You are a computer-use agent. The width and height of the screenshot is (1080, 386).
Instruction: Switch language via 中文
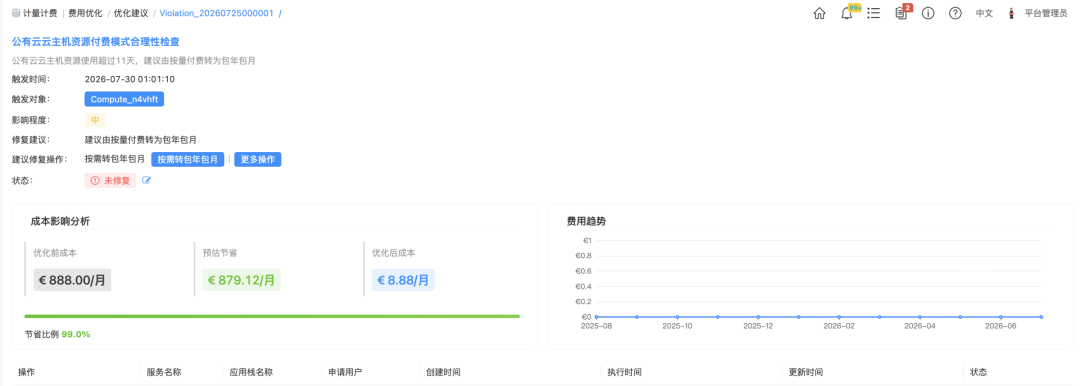984,13
